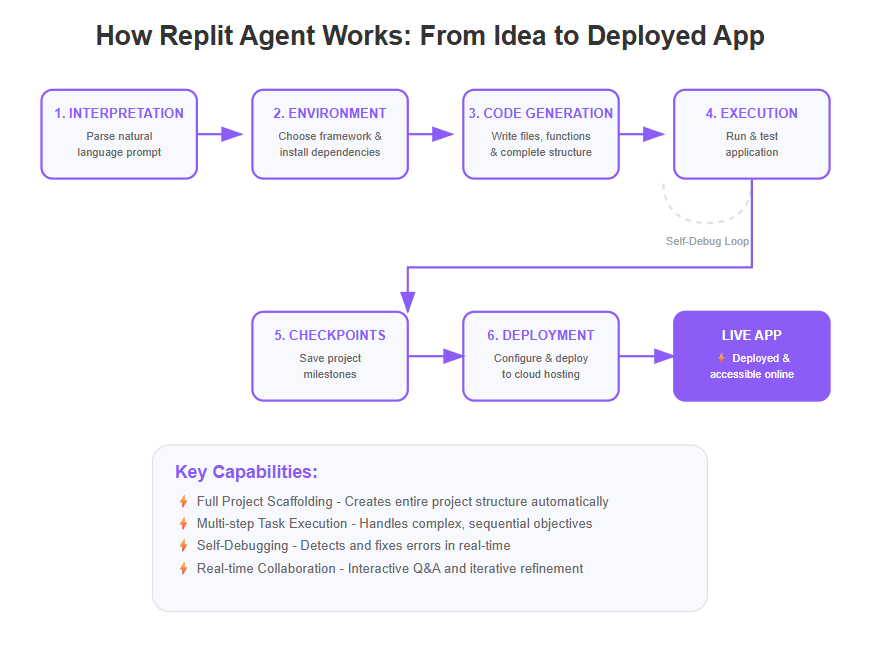
Task: Click text 'Write files, functions & complete structure'
Action: click(x=541, y=144)
